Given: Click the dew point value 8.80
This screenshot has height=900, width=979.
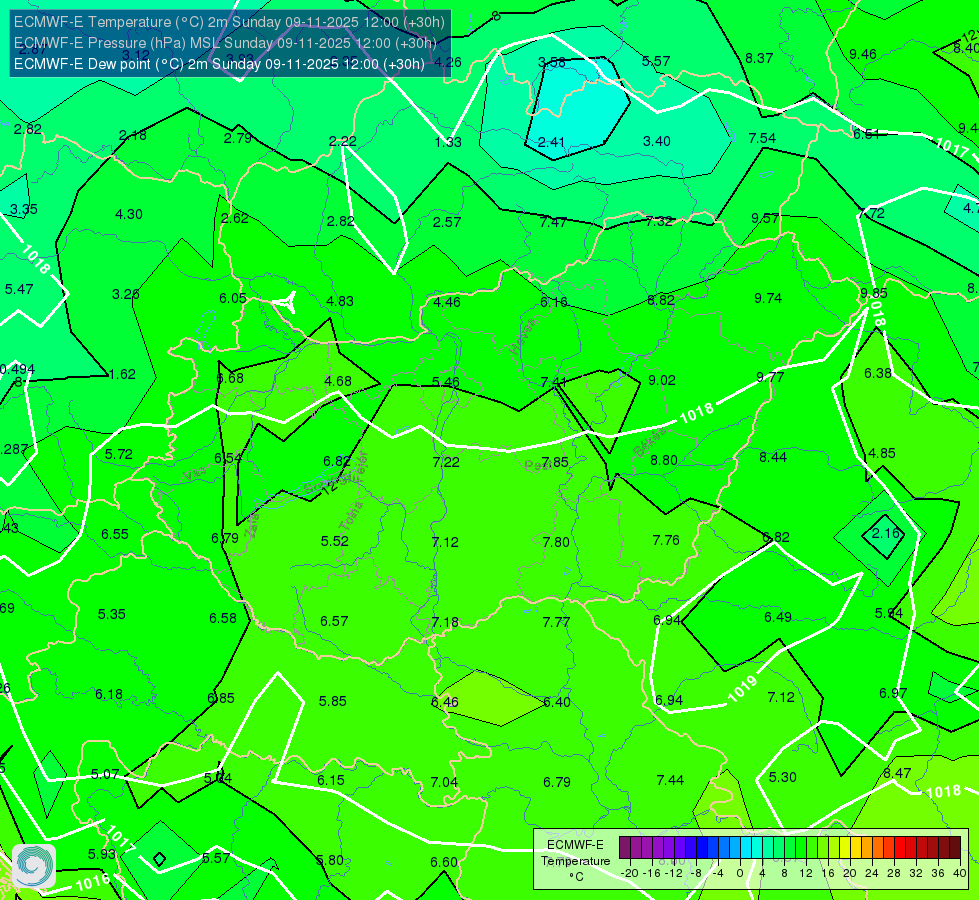Looking at the screenshot, I should 664,460.
